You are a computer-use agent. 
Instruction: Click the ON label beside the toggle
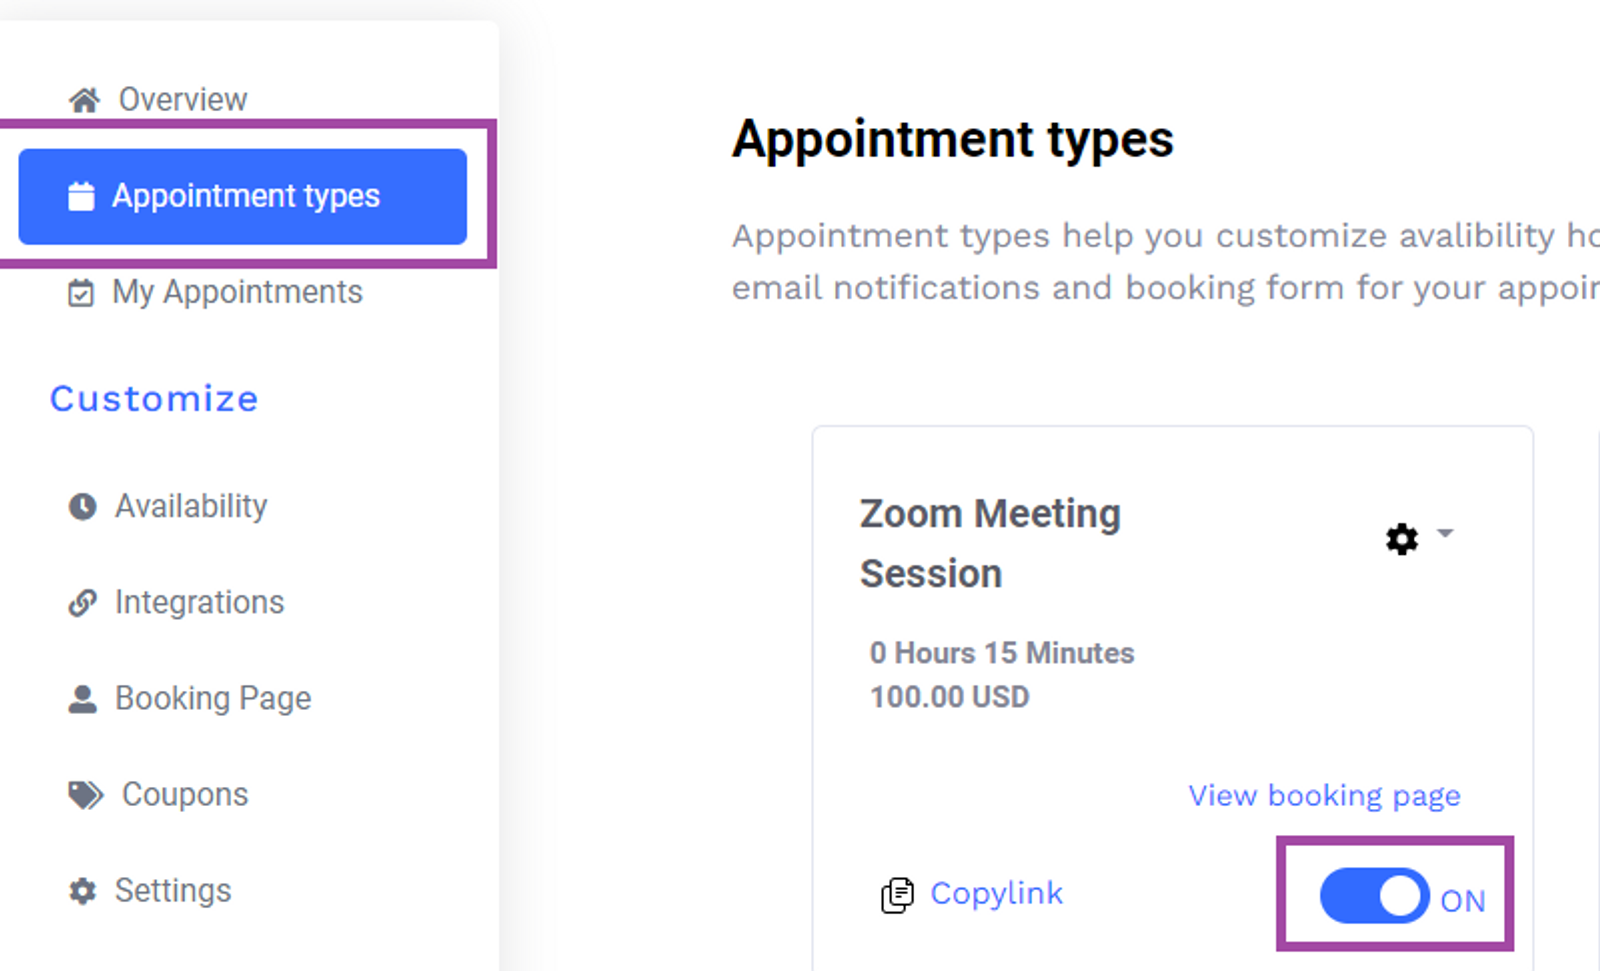(x=1462, y=901)
